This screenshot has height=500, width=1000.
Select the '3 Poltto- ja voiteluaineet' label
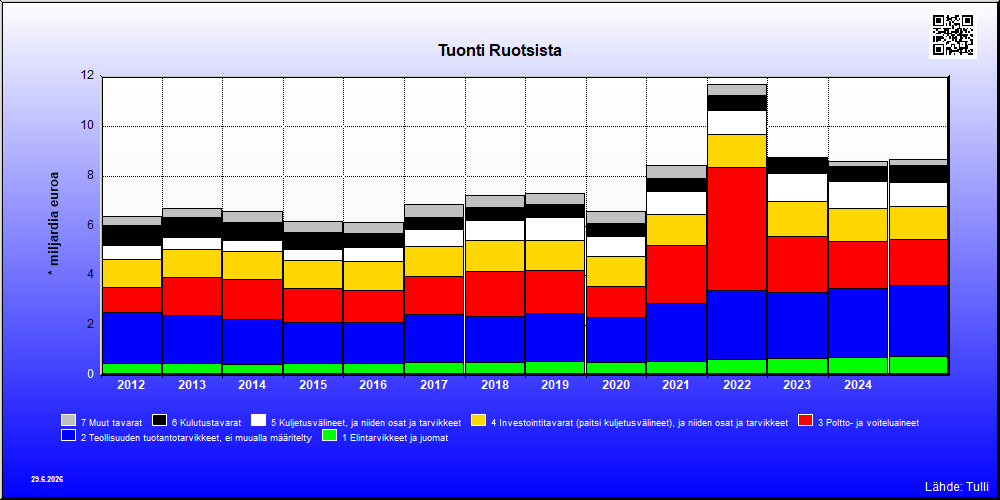coord(869,422)
